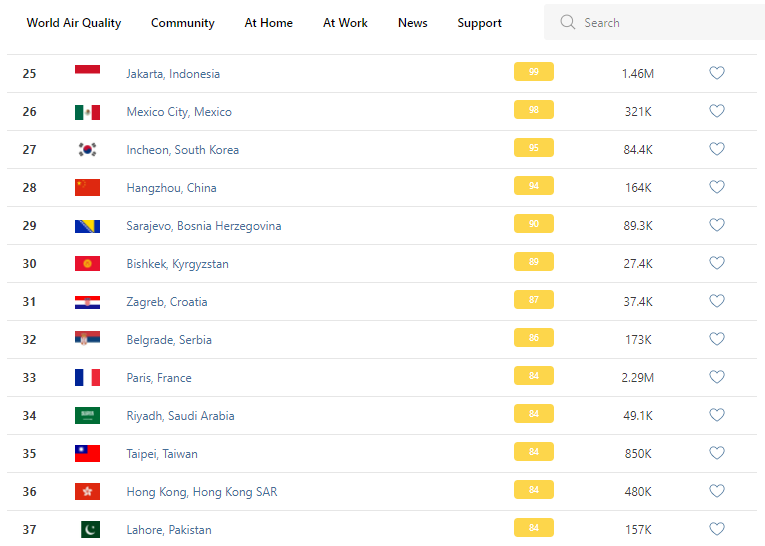Open the Lahore, Pakistan link
Viewport: 765px width, 546px height.
pyautogui.click(x=169, y=530)
